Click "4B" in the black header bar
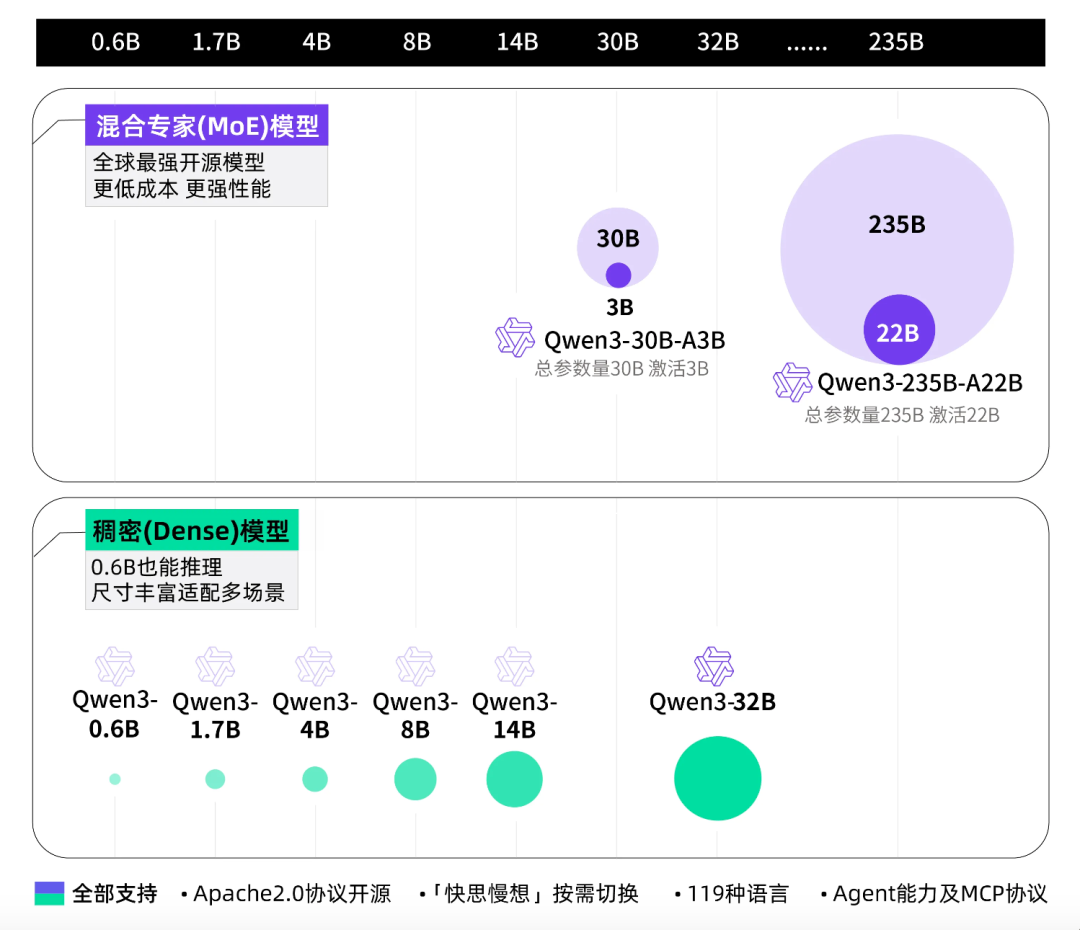 (x=317, y=42)
